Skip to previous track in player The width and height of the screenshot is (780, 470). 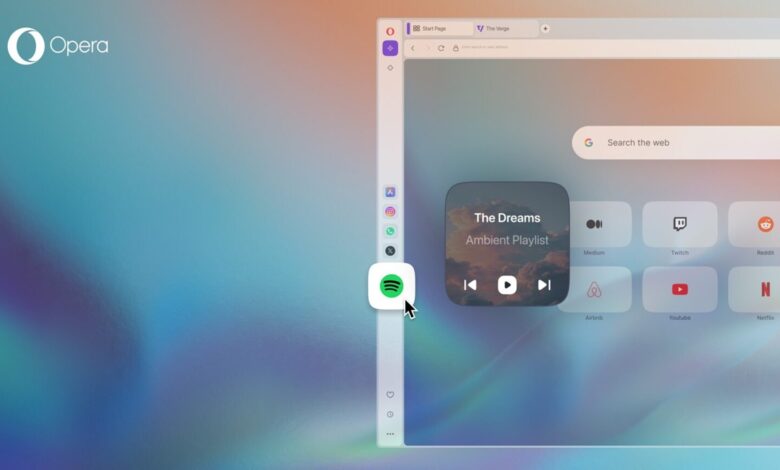coord(470,285)
